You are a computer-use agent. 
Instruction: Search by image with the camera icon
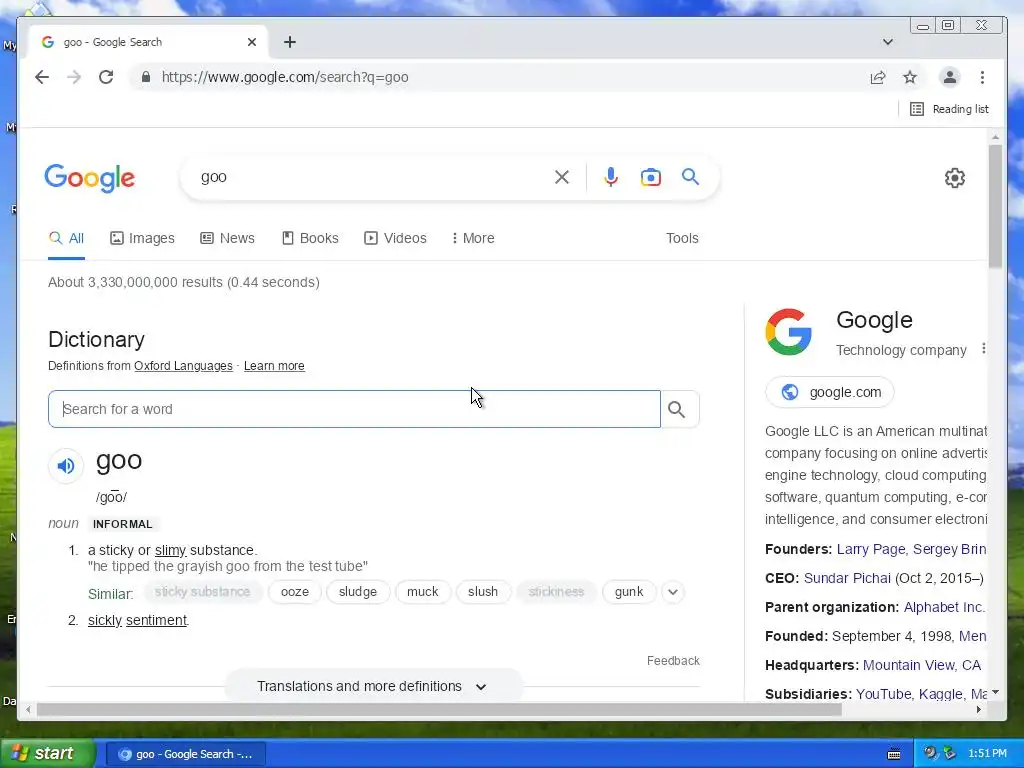click(x=650, y=177)
